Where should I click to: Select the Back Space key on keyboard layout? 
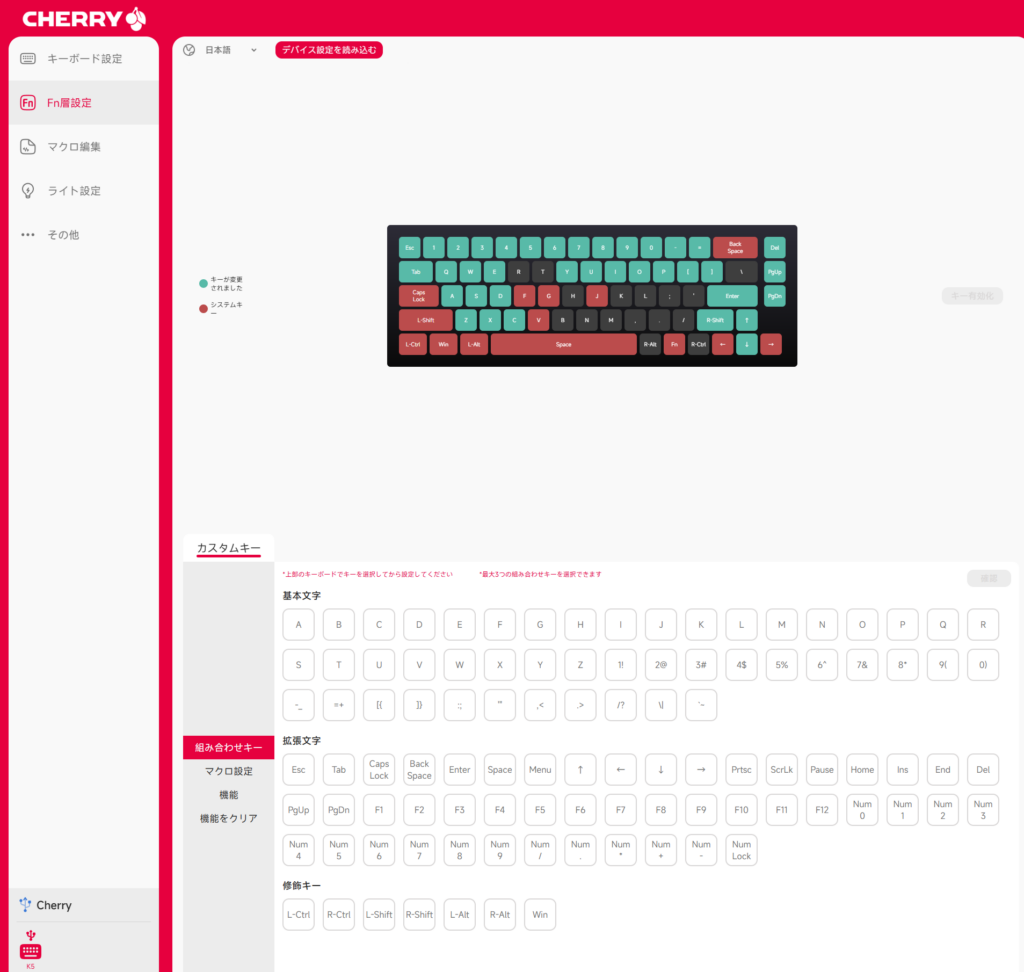pos(735,247)
